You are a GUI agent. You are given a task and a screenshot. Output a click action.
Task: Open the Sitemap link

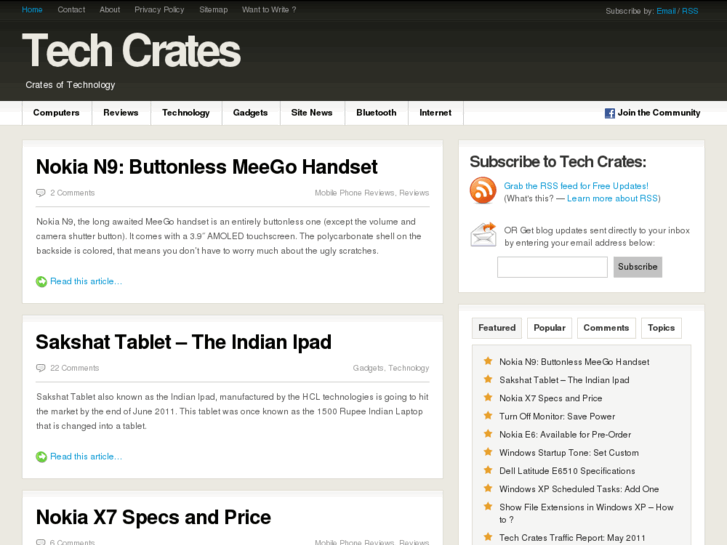pos(213,9)
